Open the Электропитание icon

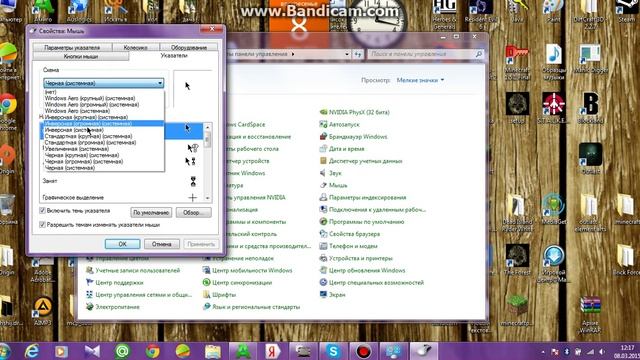coord(90,307)
